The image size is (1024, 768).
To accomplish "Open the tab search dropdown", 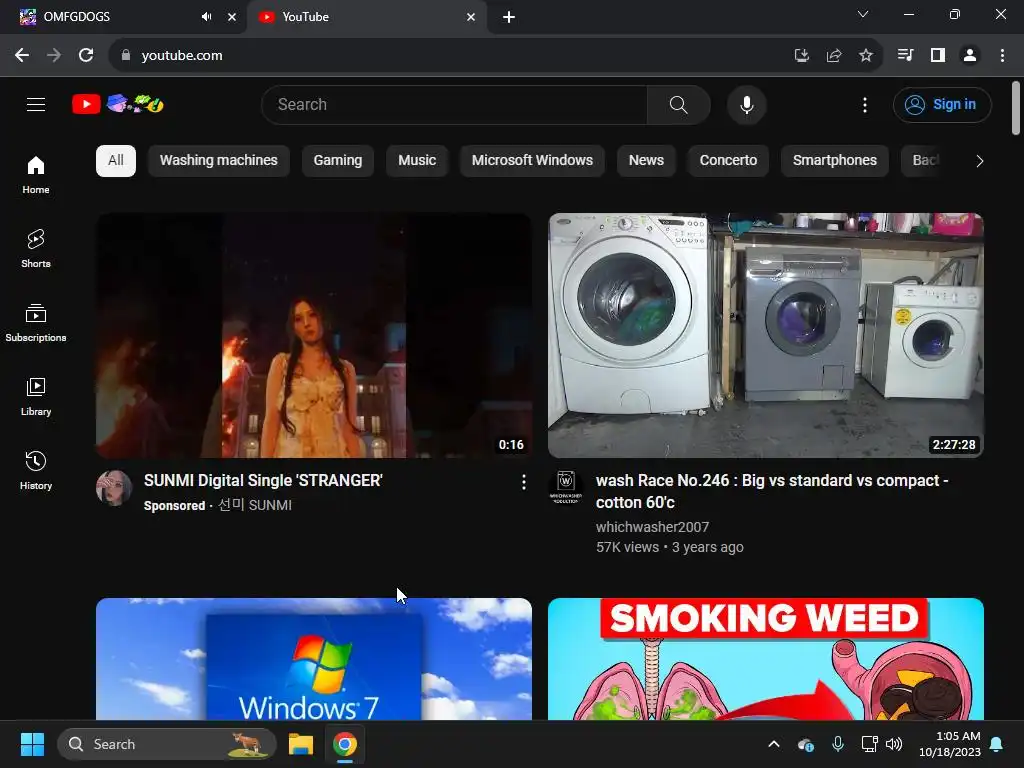I will tap(863, 14).
